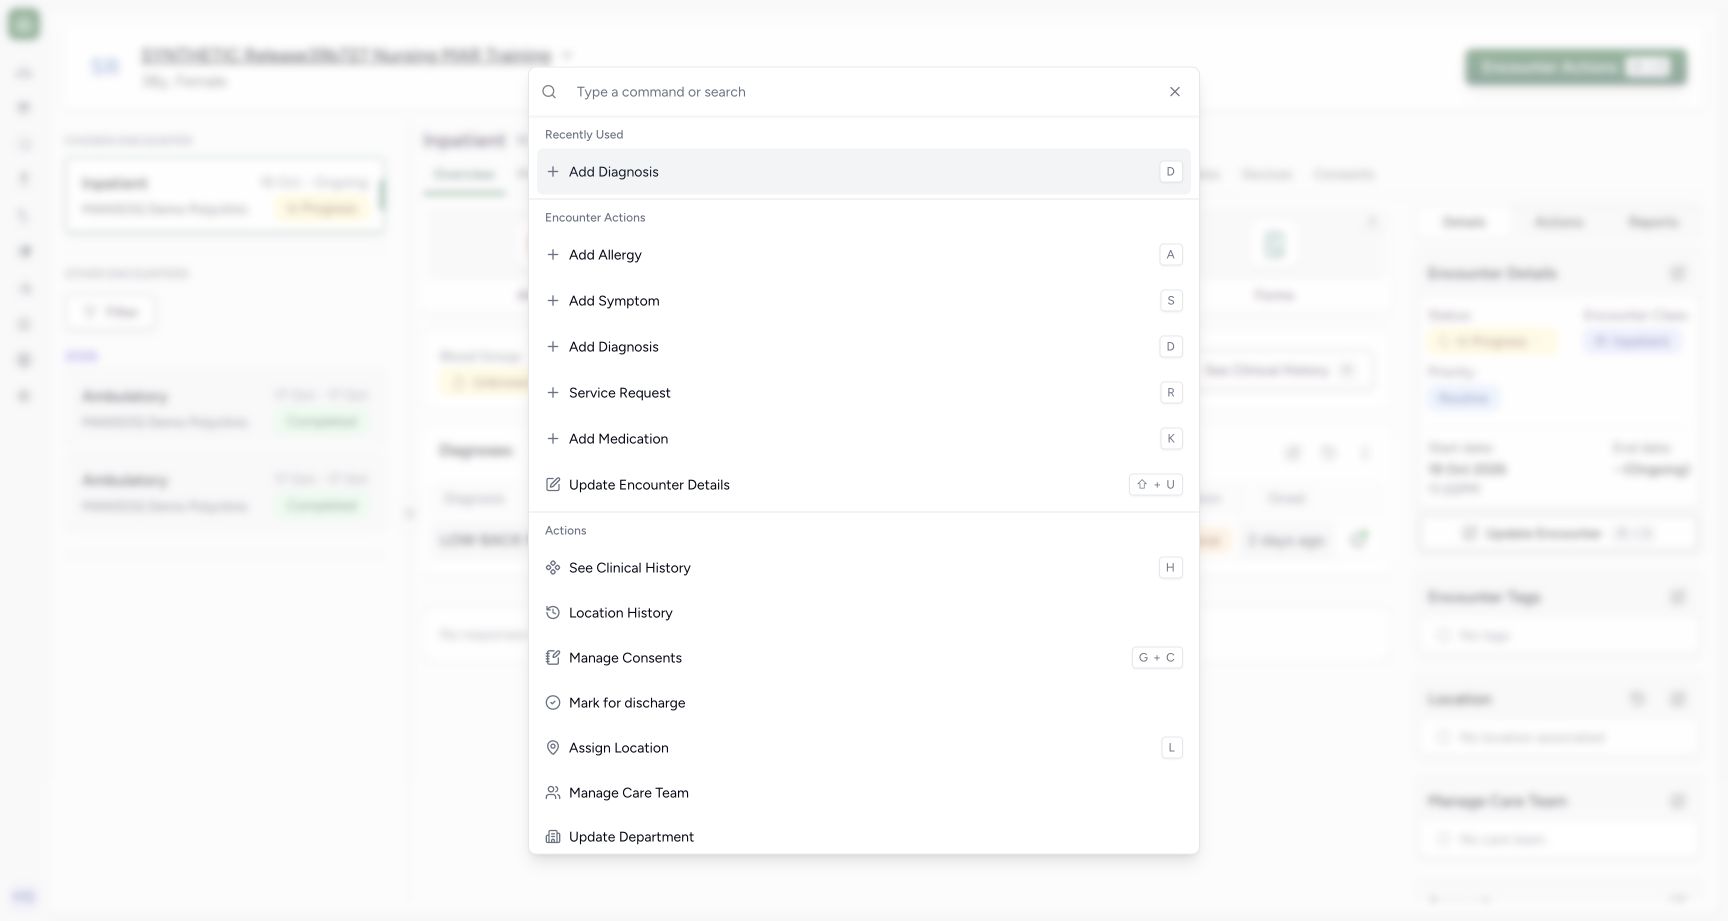Click the See Clinical History icon
Viewport: 1728px width, 921px height.
point(553,568)
